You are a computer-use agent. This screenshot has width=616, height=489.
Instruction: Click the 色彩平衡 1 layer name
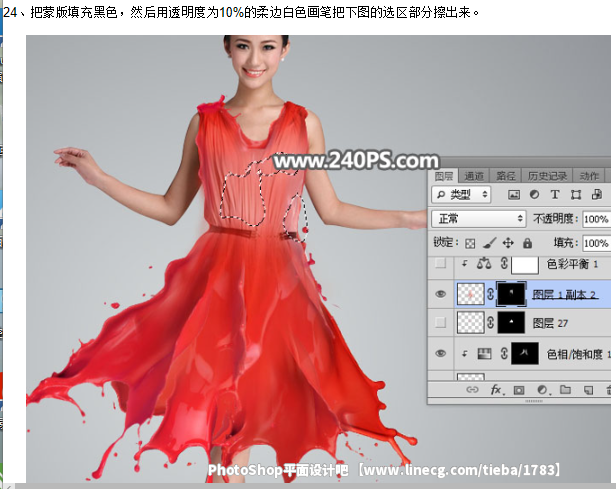pyautogui.click(x=572, y=264)
